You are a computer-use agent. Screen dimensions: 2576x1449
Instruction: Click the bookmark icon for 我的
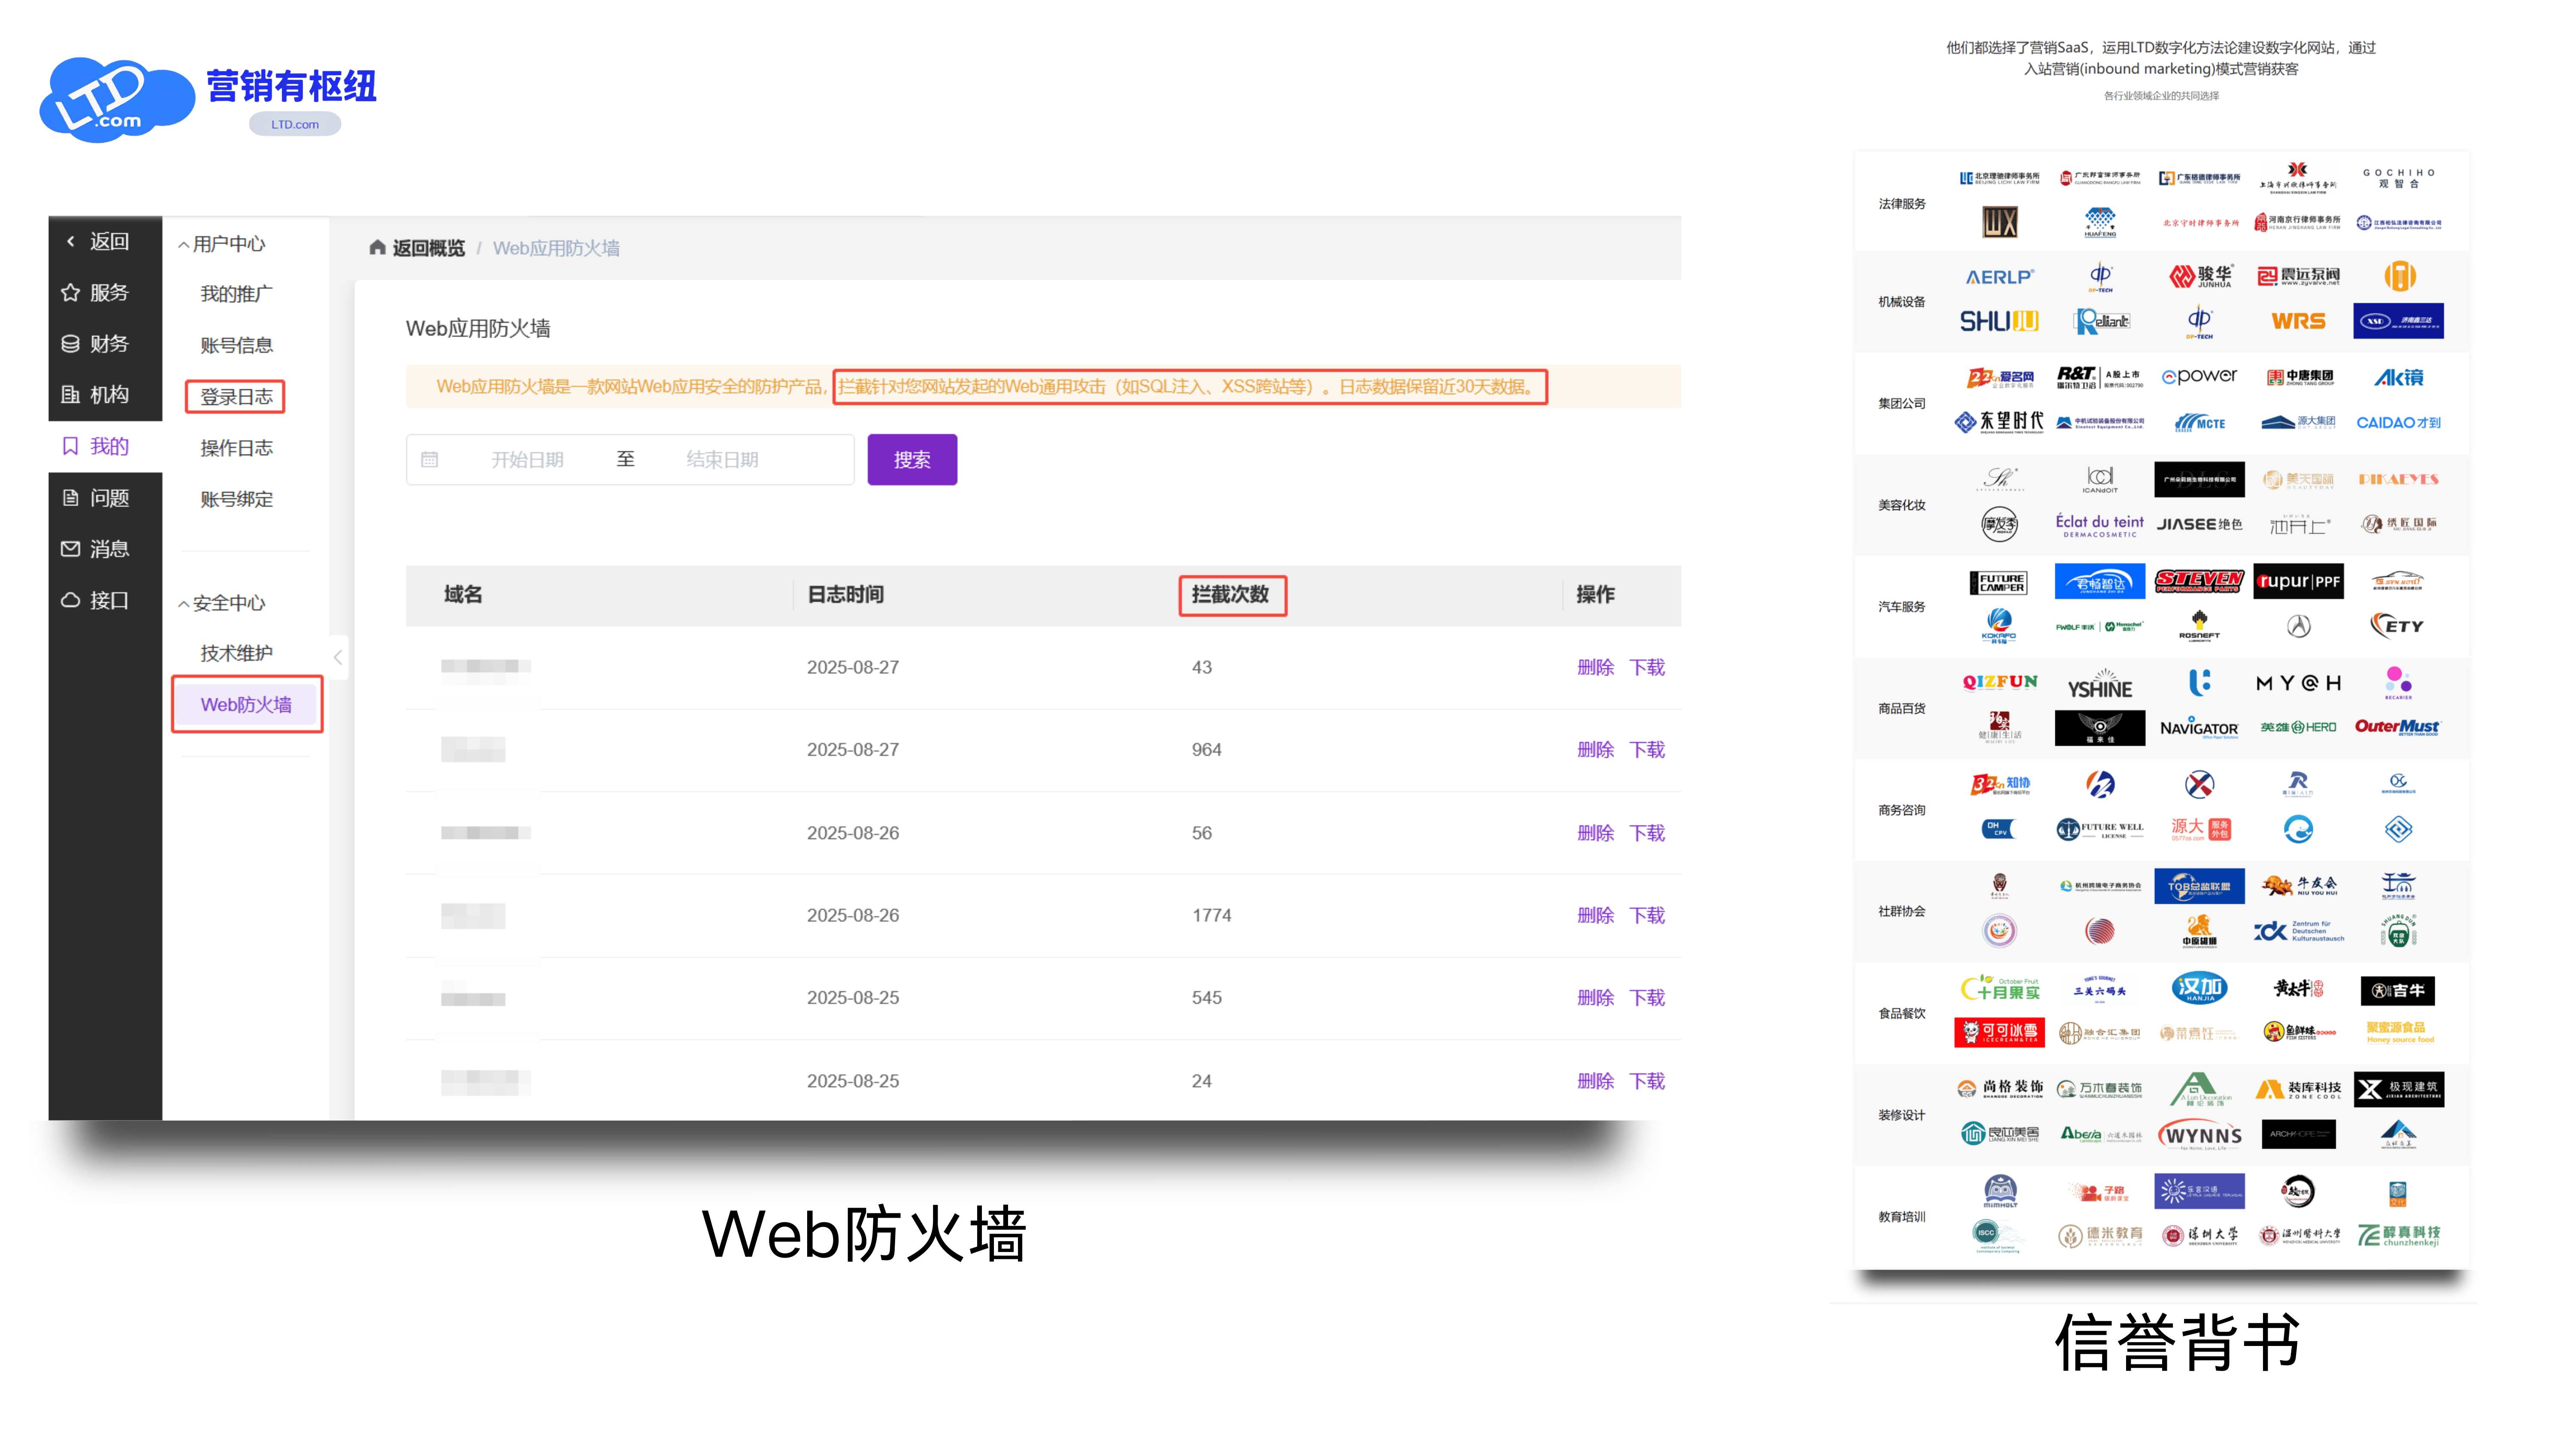pyautogui.click(x=70, y=446)
